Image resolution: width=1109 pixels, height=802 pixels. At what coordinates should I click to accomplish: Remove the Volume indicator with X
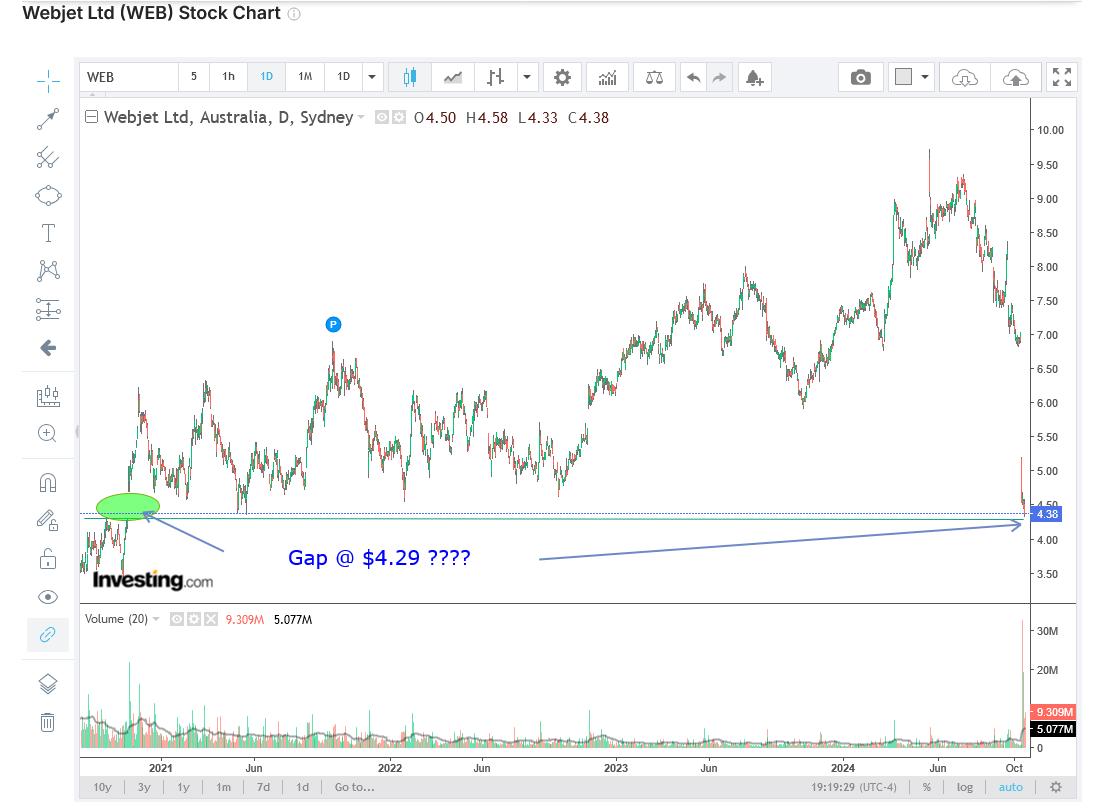point(211,619)
